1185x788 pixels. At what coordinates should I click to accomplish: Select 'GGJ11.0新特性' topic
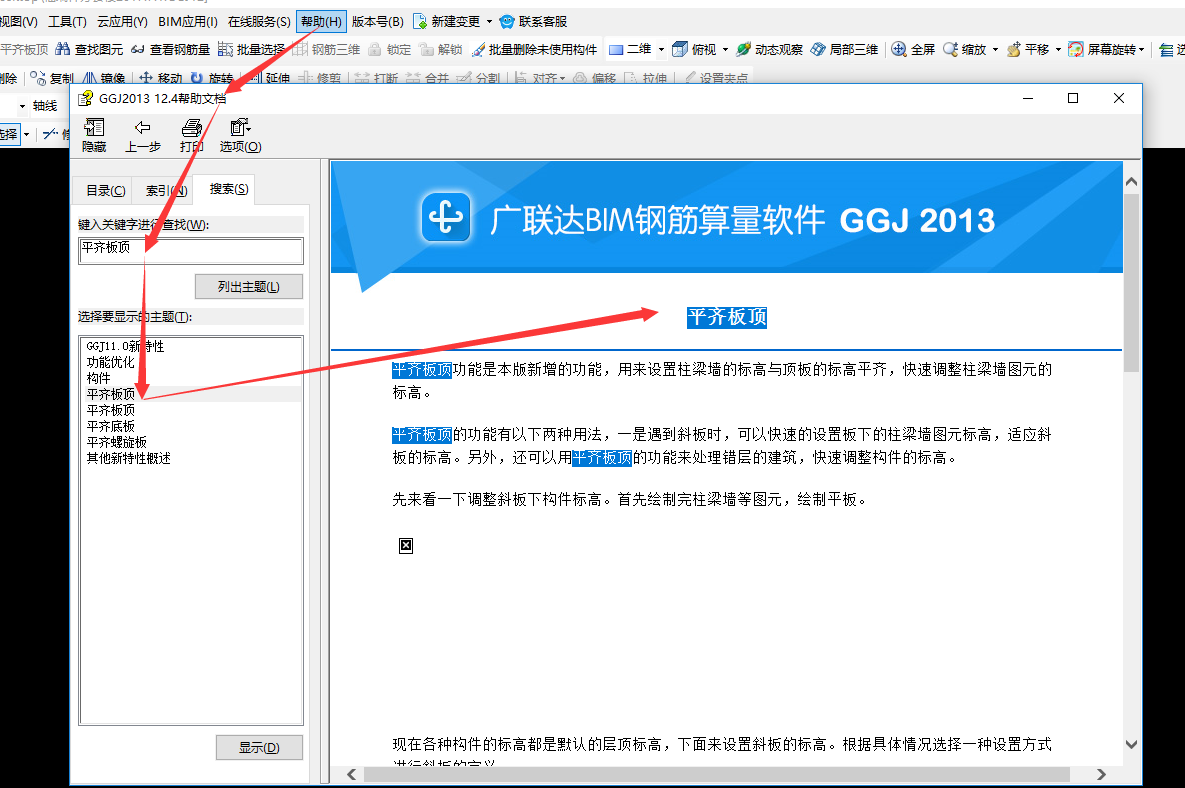pyautogui.click(x=125, y=346)
